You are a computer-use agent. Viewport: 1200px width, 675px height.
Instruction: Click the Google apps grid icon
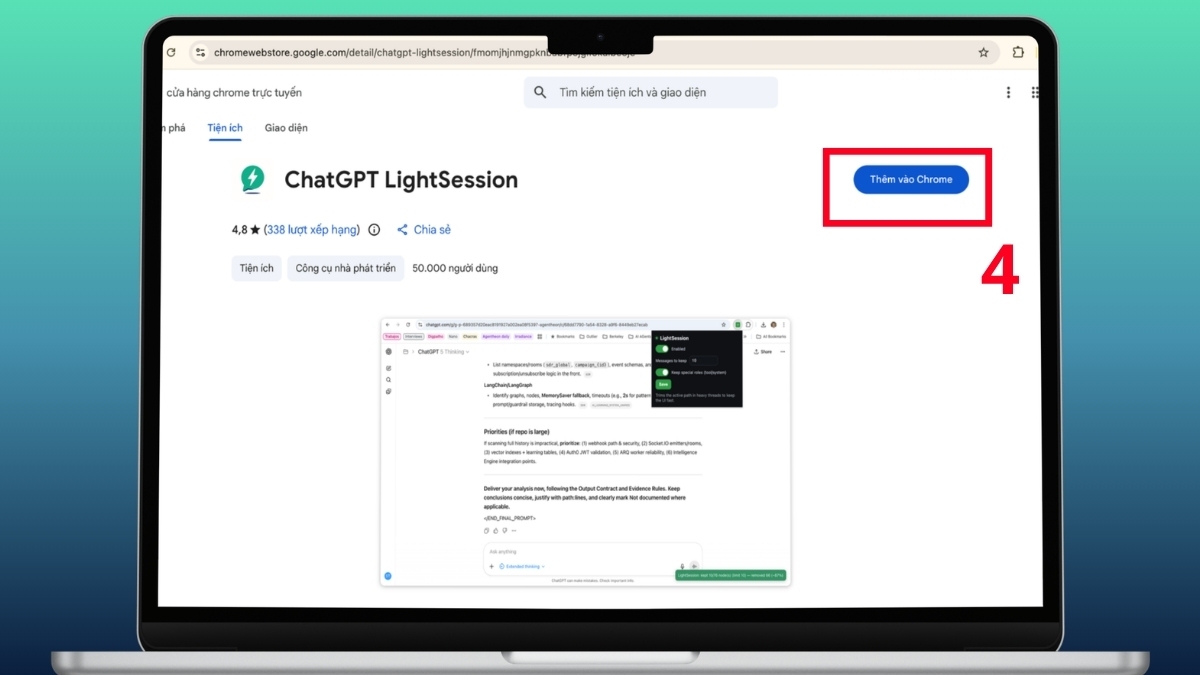[x=1036, y=92]
